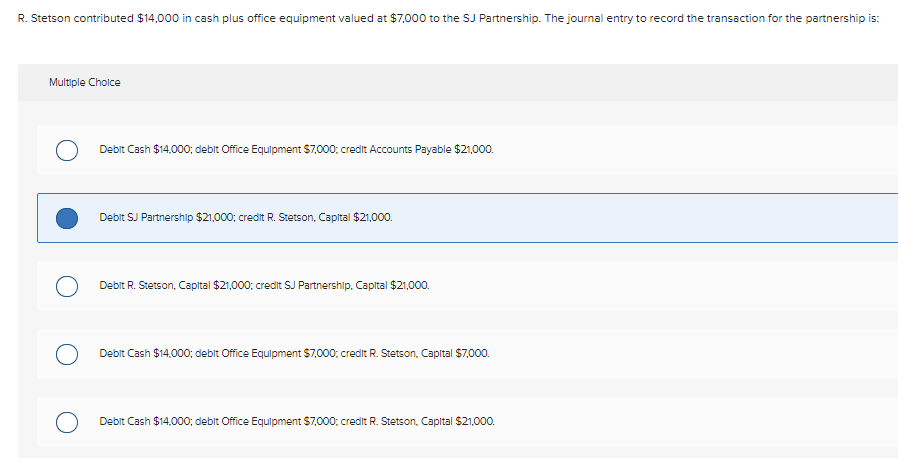Click answer text ending with 'Capital $7,000'

tap(294, 353)
